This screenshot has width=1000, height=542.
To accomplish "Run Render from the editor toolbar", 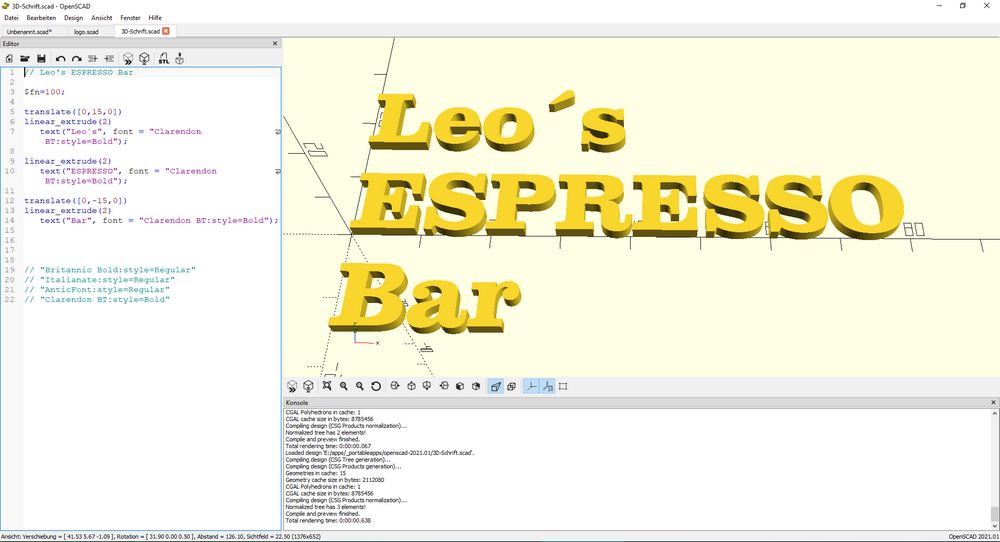I will pyautogui.click(x=144, y=59).
